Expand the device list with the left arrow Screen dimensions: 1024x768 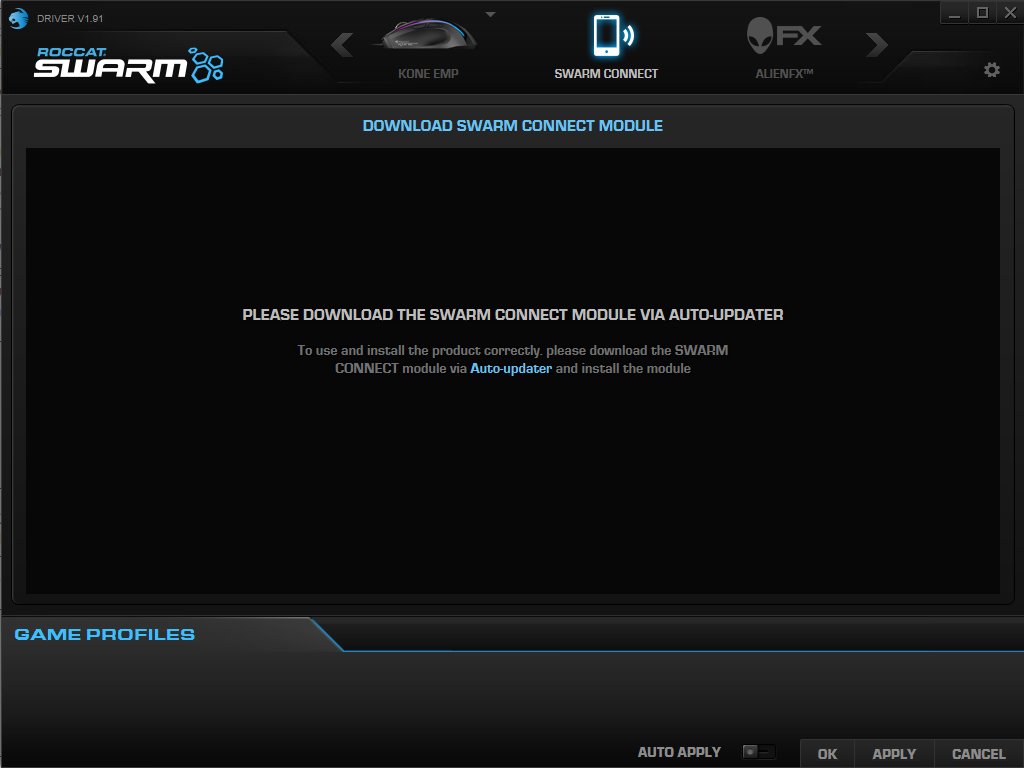pyautogui.click(x=341, y=44)
